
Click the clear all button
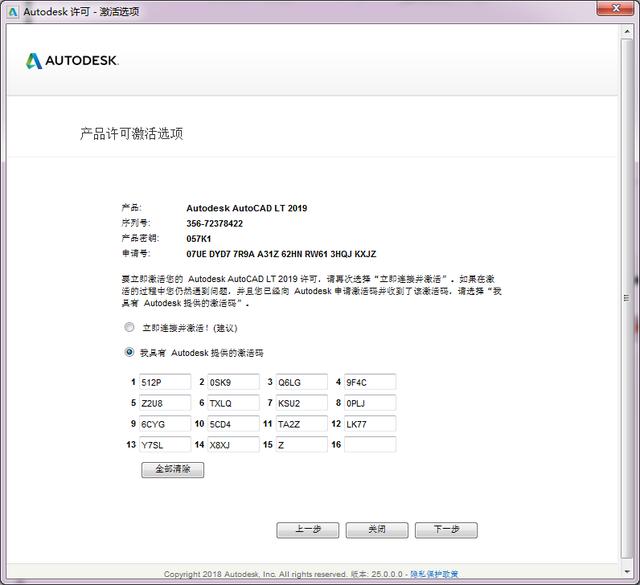click(173, 469)
